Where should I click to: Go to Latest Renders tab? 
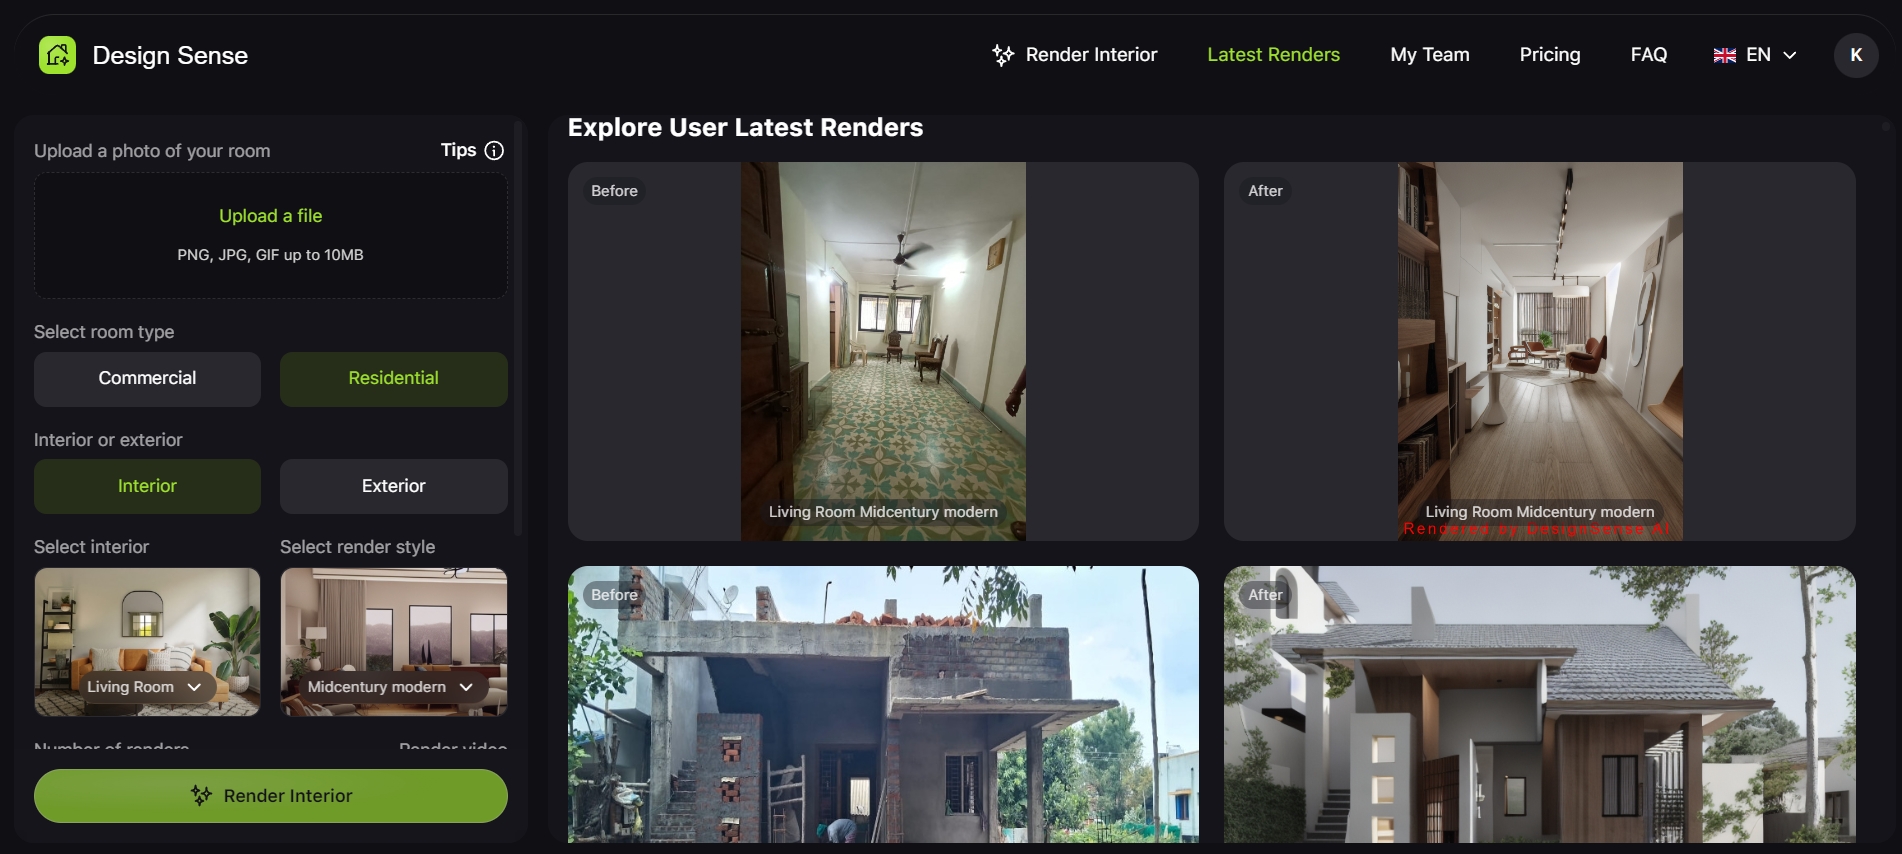coord(1273,55)
